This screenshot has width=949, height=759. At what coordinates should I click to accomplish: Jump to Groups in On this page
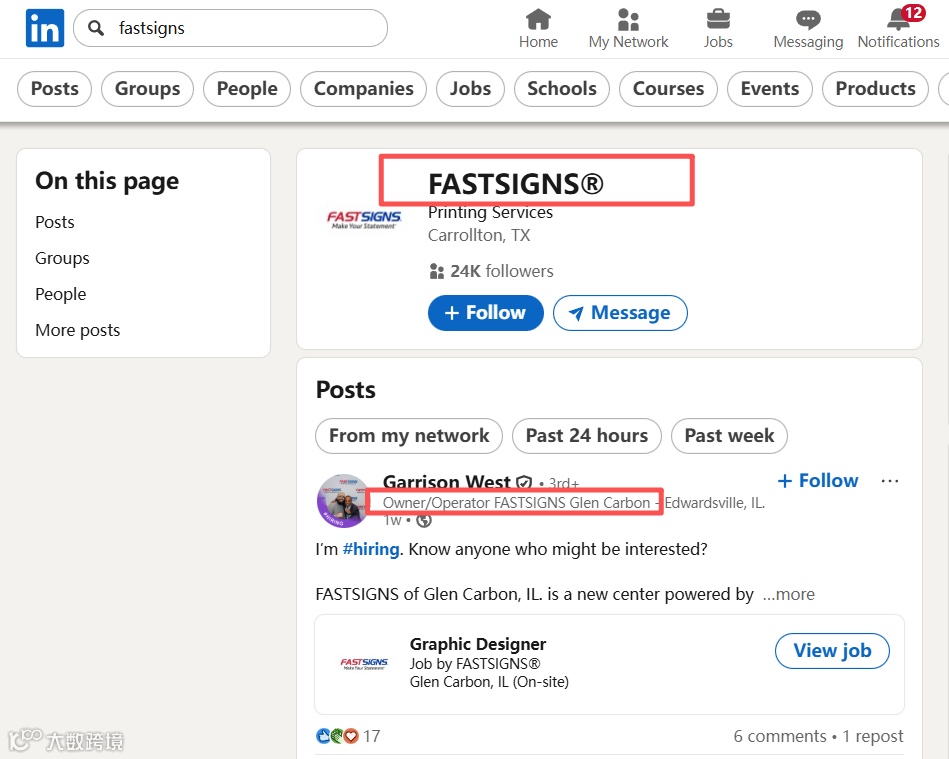(62, 258)
